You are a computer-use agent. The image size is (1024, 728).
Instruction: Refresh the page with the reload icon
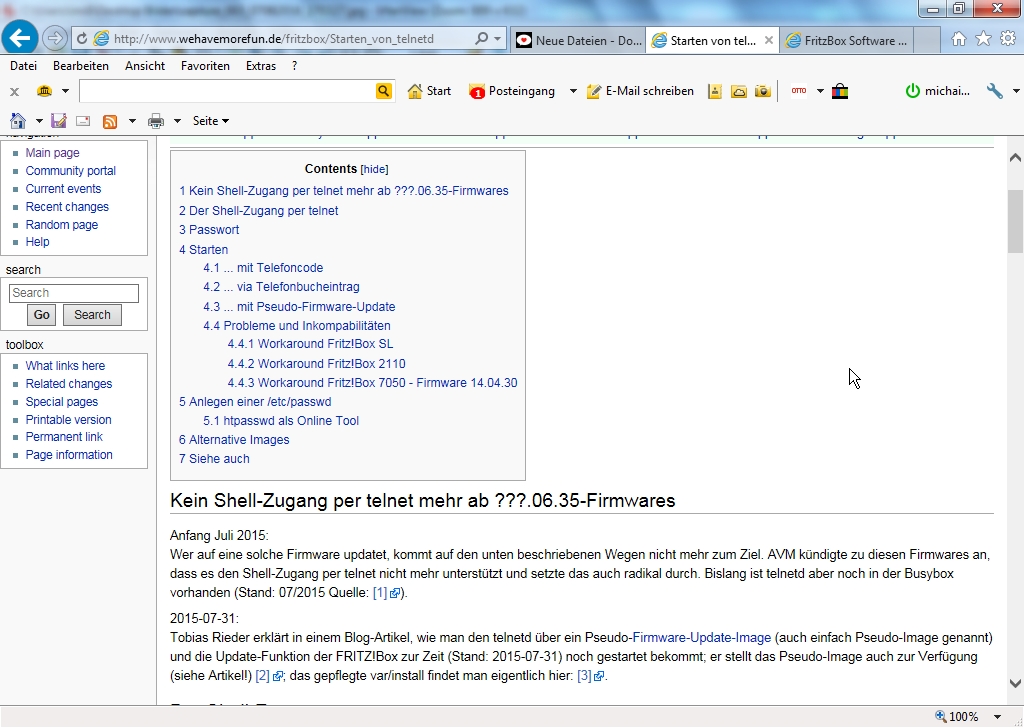(81, 39)
